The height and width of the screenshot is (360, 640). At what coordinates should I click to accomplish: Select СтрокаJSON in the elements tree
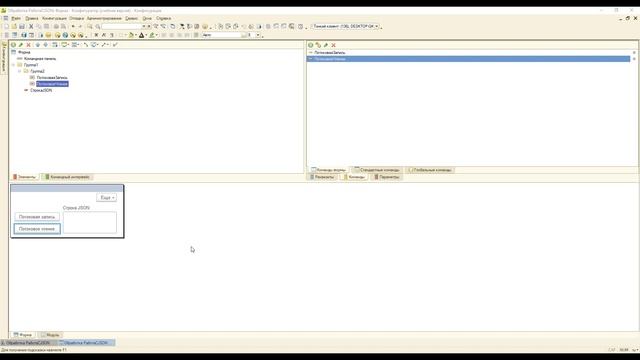(41, 90)
